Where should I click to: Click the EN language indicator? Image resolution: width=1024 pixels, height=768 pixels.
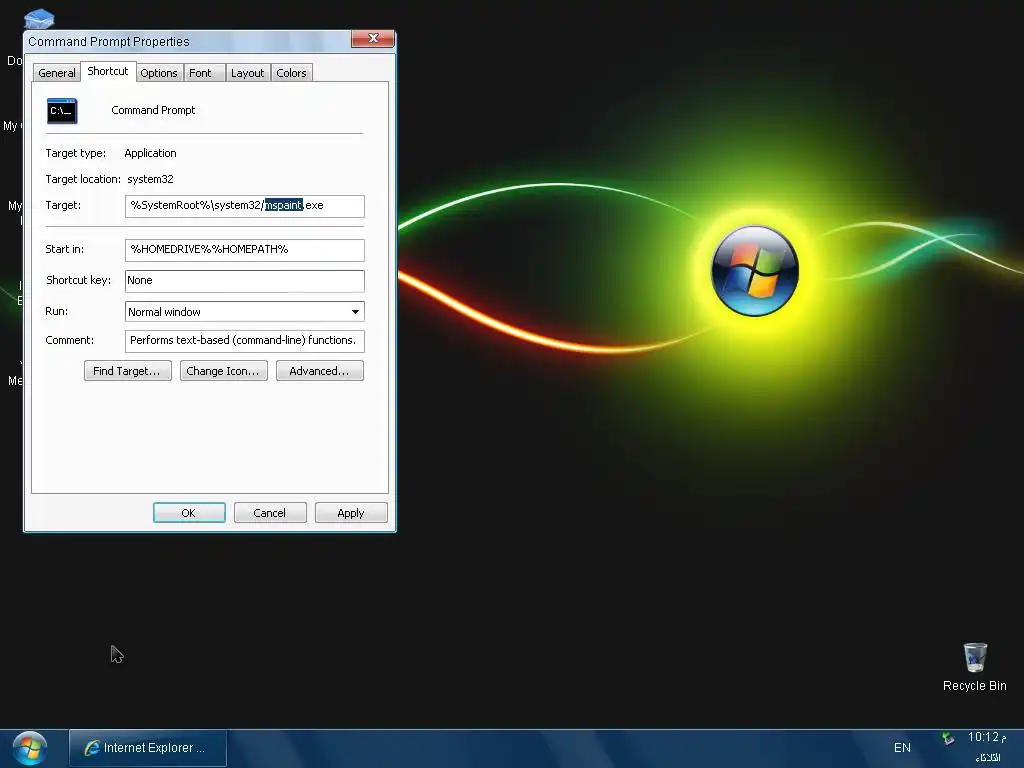[x=902, y=748]
